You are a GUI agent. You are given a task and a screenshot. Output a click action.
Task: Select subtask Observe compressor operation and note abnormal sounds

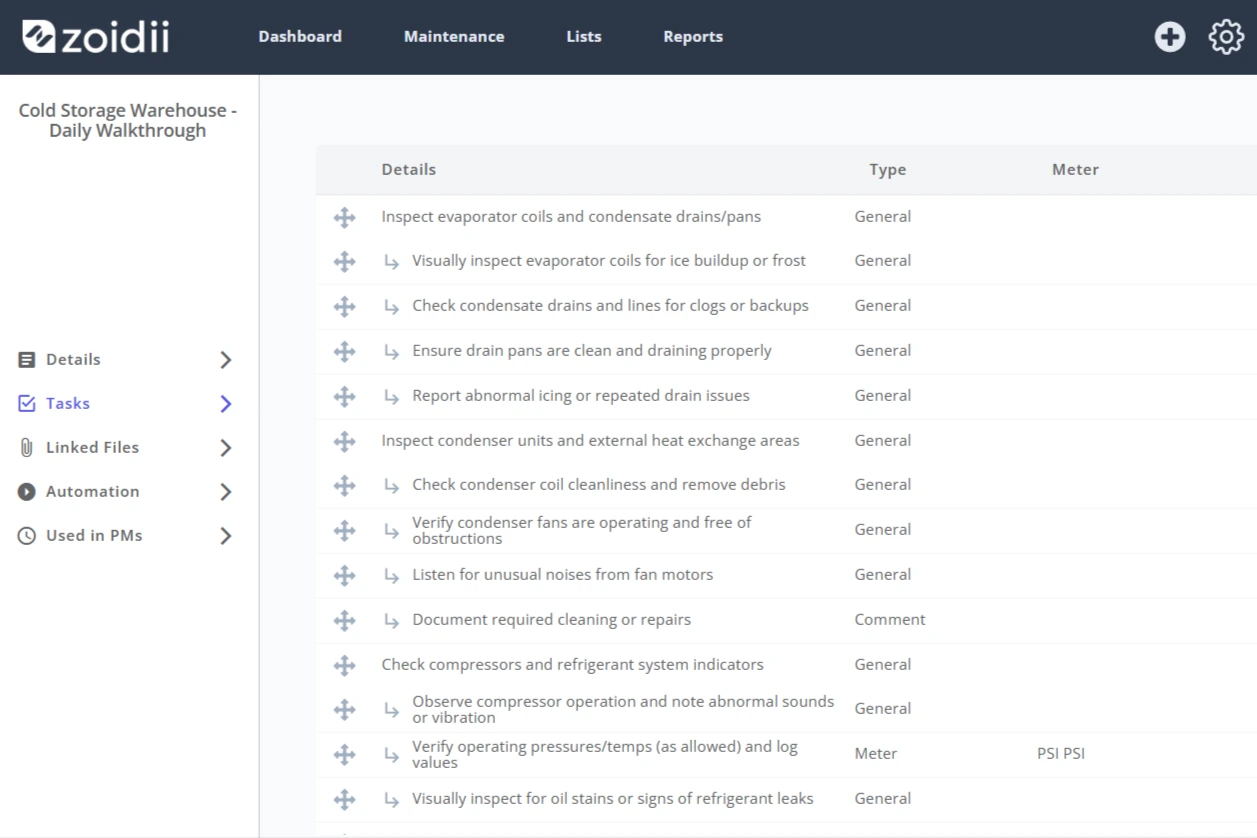623,709
